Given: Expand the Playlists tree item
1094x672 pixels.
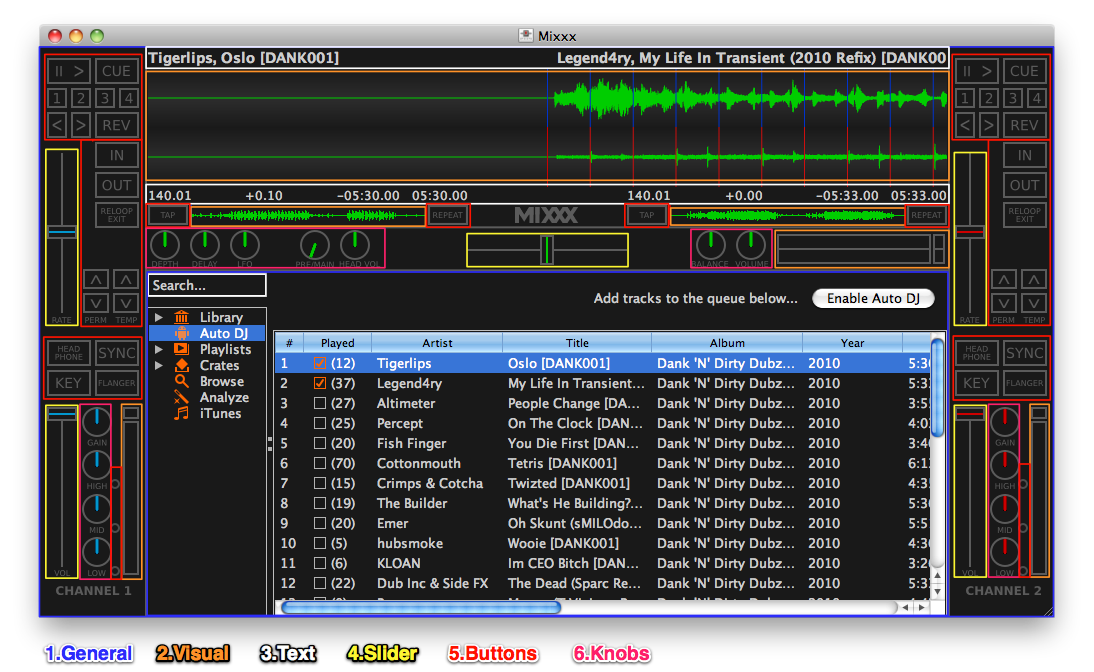Looking at the screenshot, I should point(158,350).
